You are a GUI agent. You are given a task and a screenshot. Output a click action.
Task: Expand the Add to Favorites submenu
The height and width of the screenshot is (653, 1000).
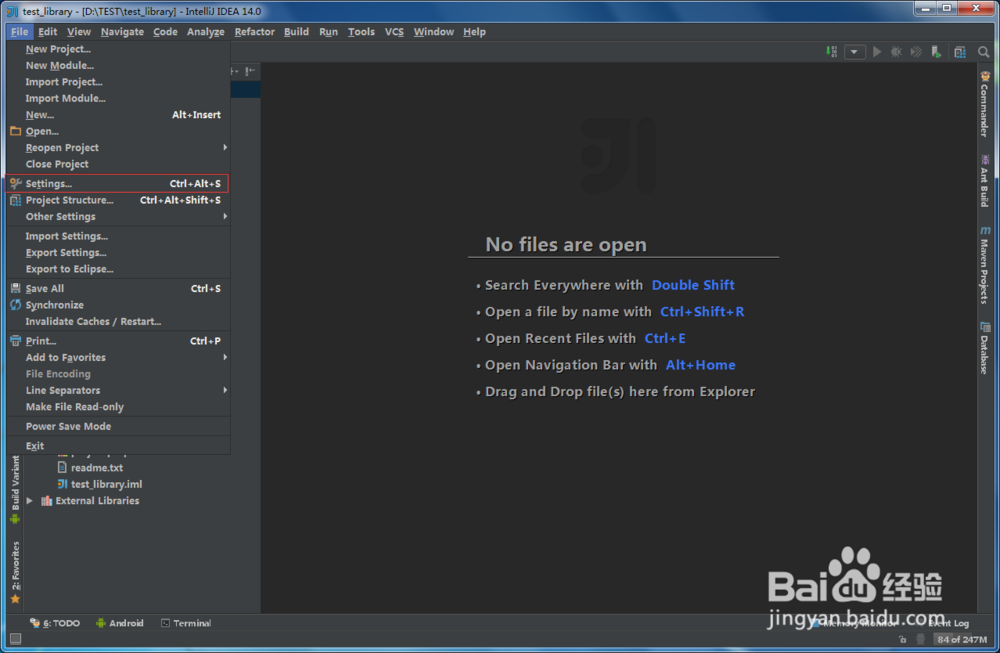(118, 358)
